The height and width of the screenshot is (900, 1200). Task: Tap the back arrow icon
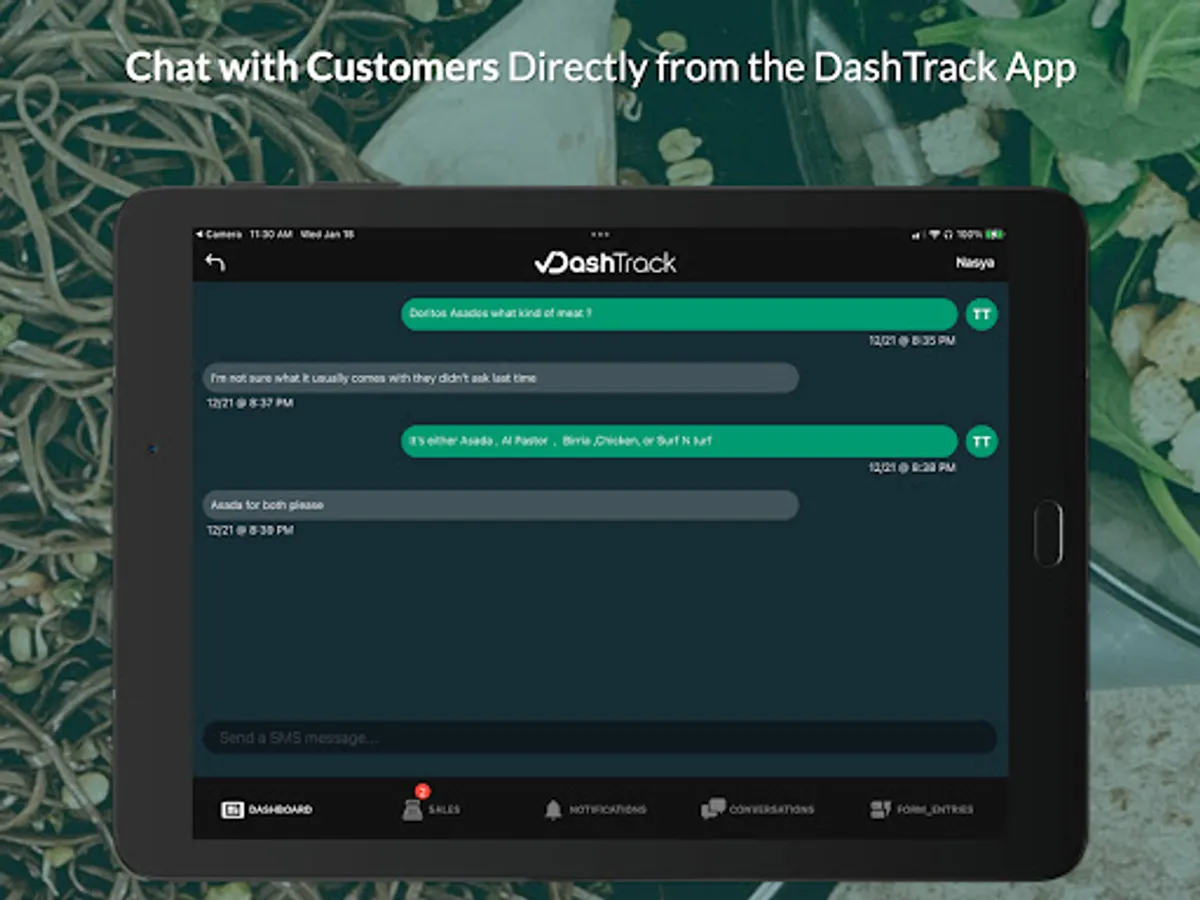215,263
